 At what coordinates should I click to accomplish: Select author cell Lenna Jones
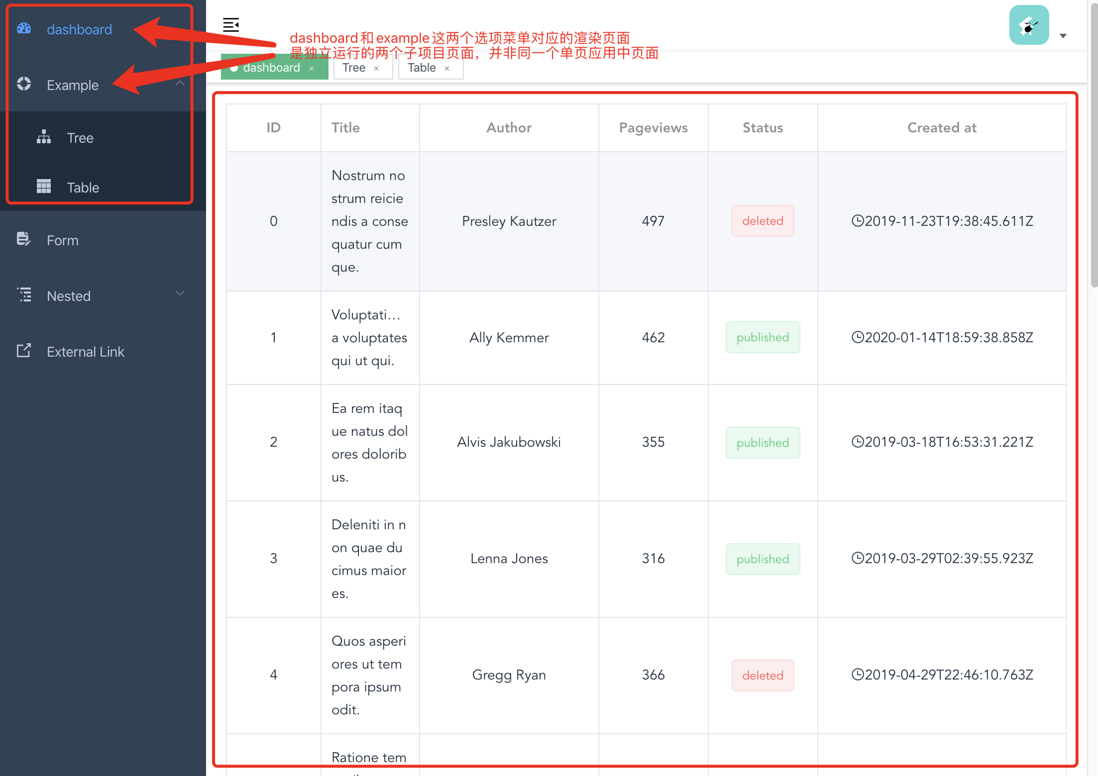pos(509,558)
